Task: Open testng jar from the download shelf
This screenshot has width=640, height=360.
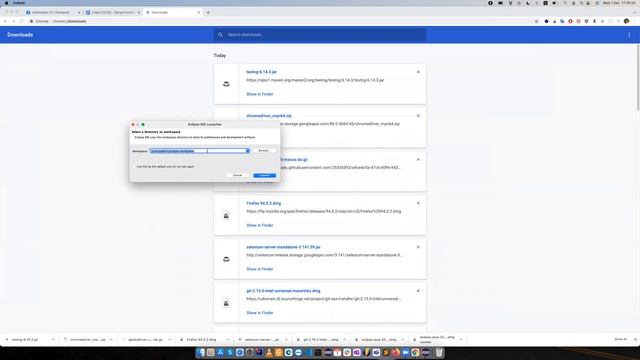Action: tap(25, 340)
